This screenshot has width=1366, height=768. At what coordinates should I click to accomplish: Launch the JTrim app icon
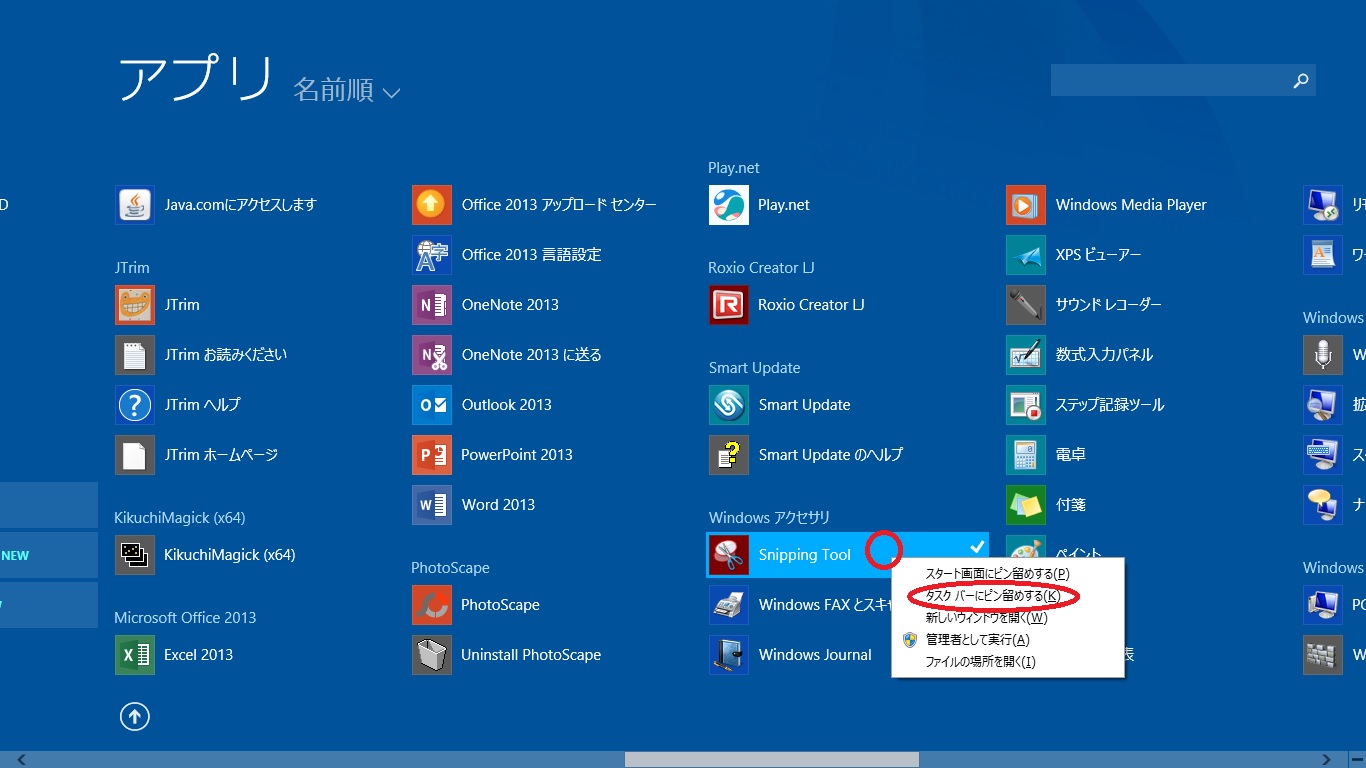pyautogui.click(x=135, y=305)
